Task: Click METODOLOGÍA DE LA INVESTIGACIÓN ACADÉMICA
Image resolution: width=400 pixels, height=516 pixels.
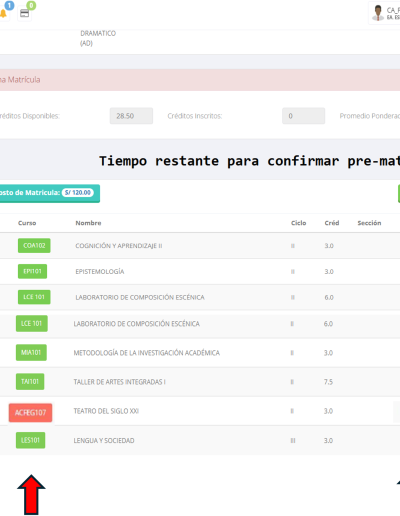Action: 147,353
